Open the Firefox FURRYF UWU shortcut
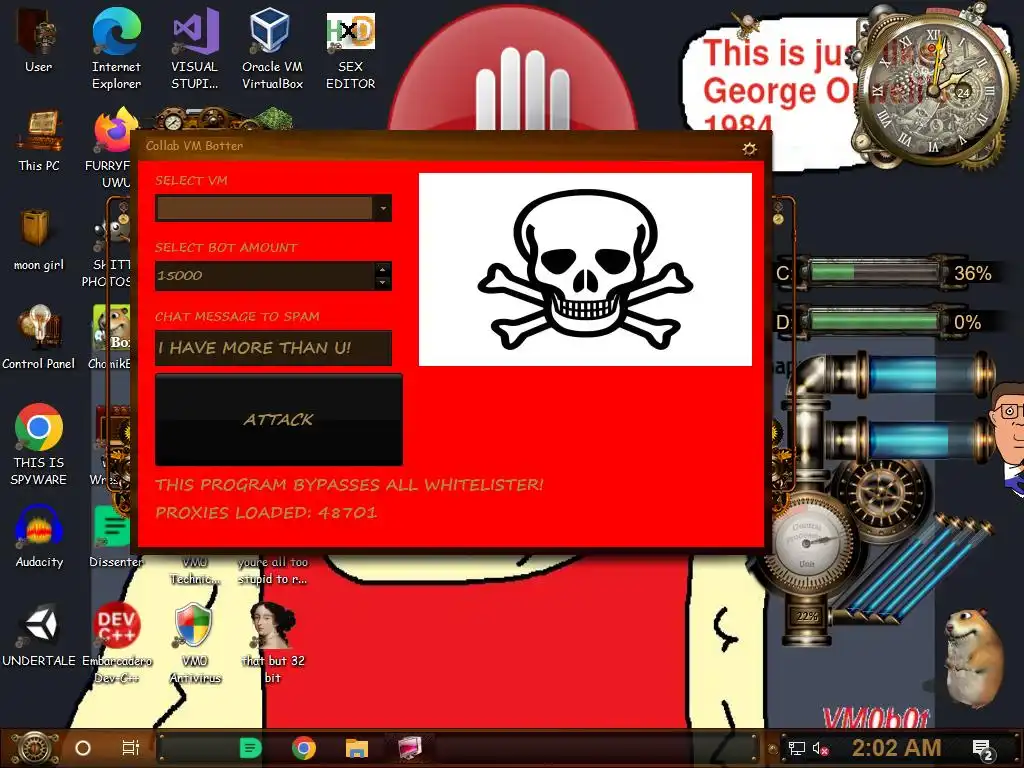This screenshot has height=768, width=1024. pyautogui.click(x=111, y=147)
